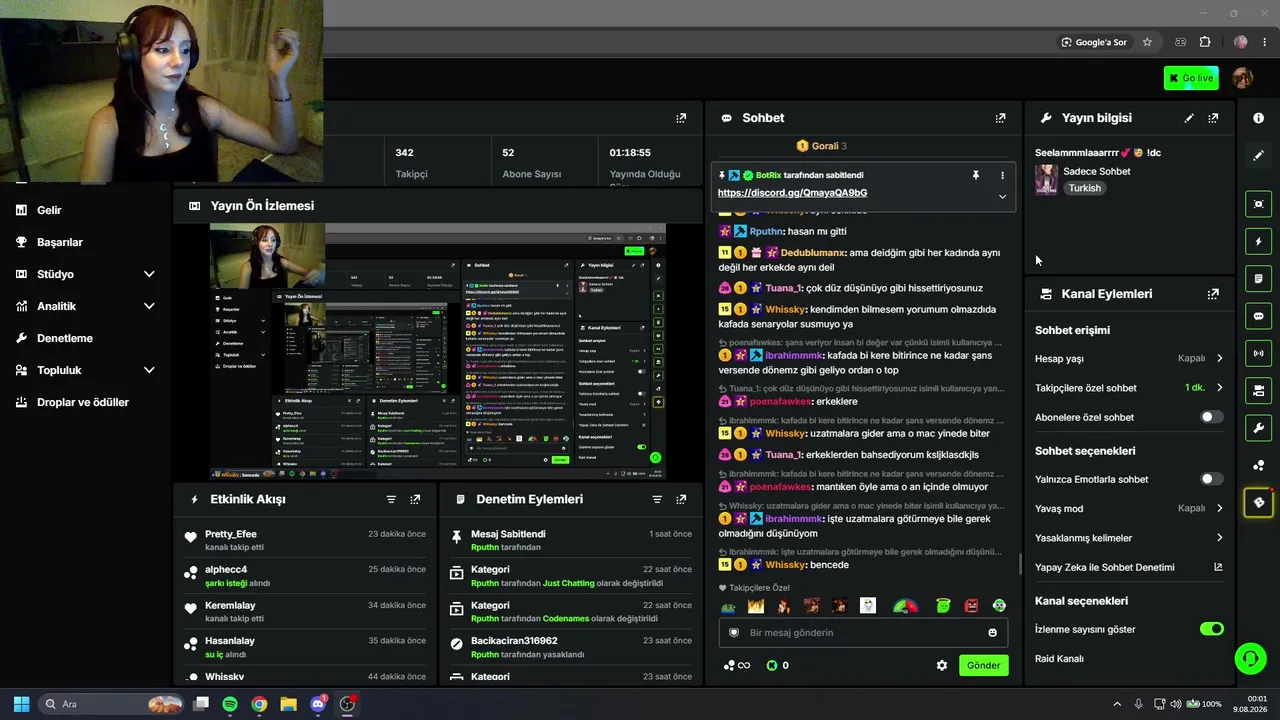Screen dimensions: 1280x720
Task: Click the Windows Start button
Action: (21, 704)
